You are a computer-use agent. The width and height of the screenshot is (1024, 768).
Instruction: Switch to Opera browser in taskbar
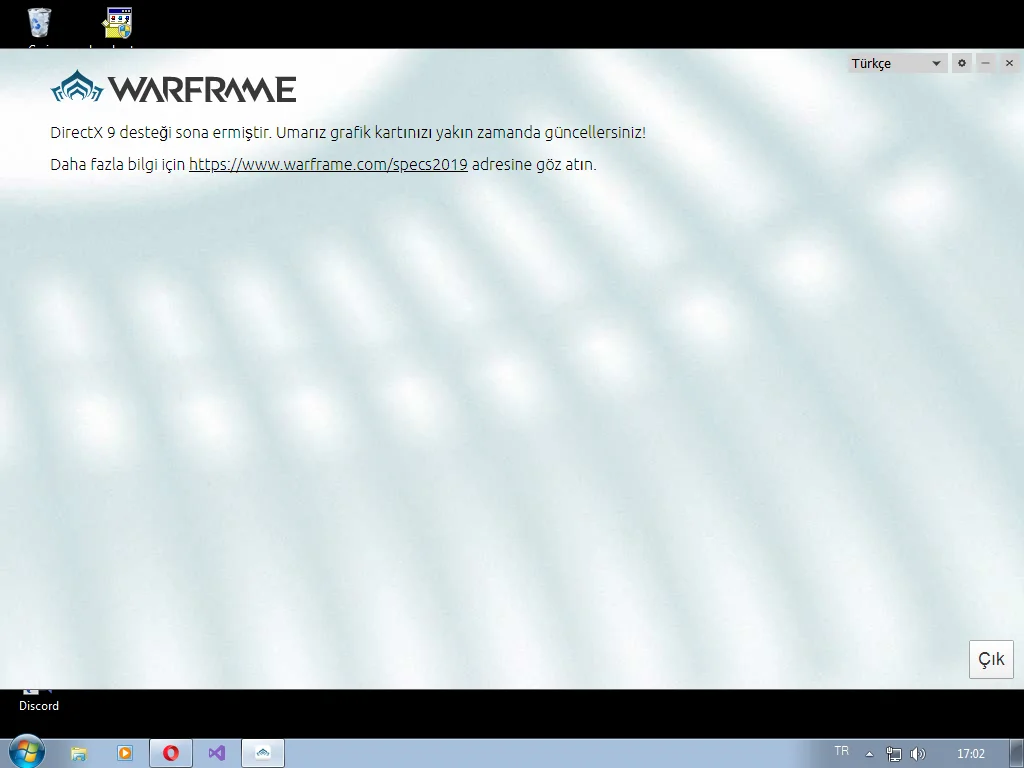click(x=171, y=753)
